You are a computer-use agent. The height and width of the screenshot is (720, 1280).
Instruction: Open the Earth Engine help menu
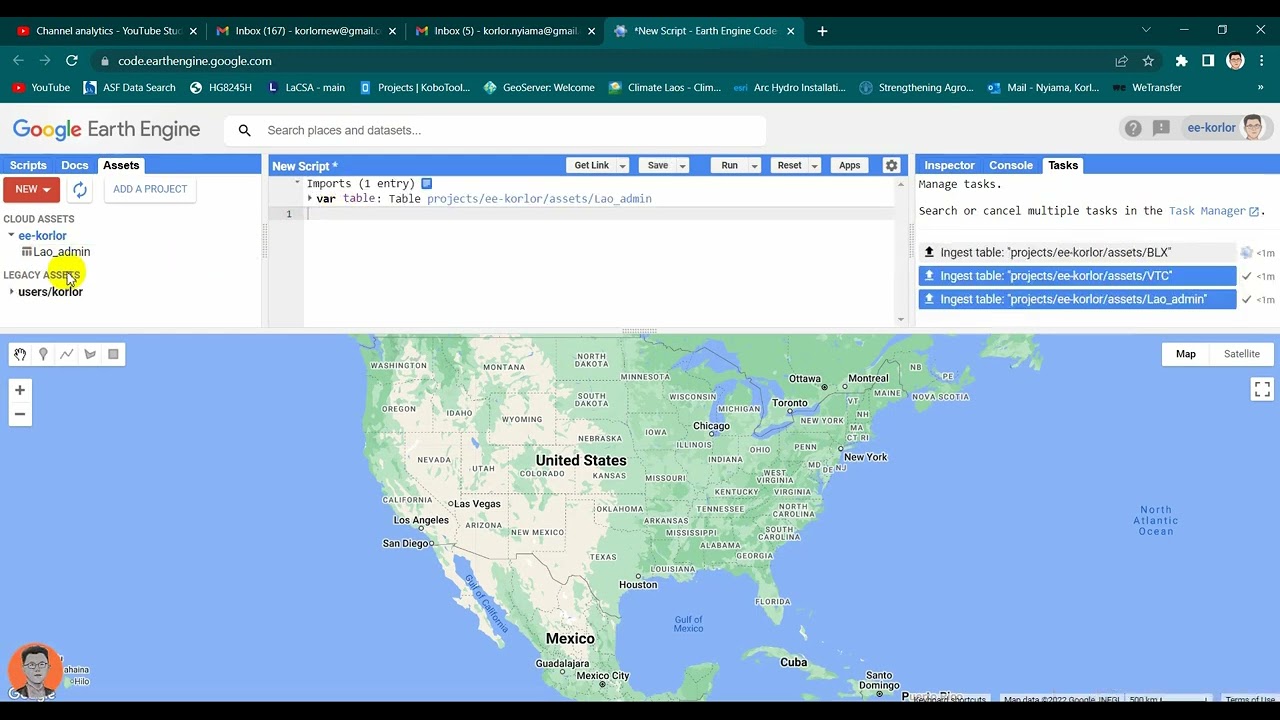[x=1132, y=128]
